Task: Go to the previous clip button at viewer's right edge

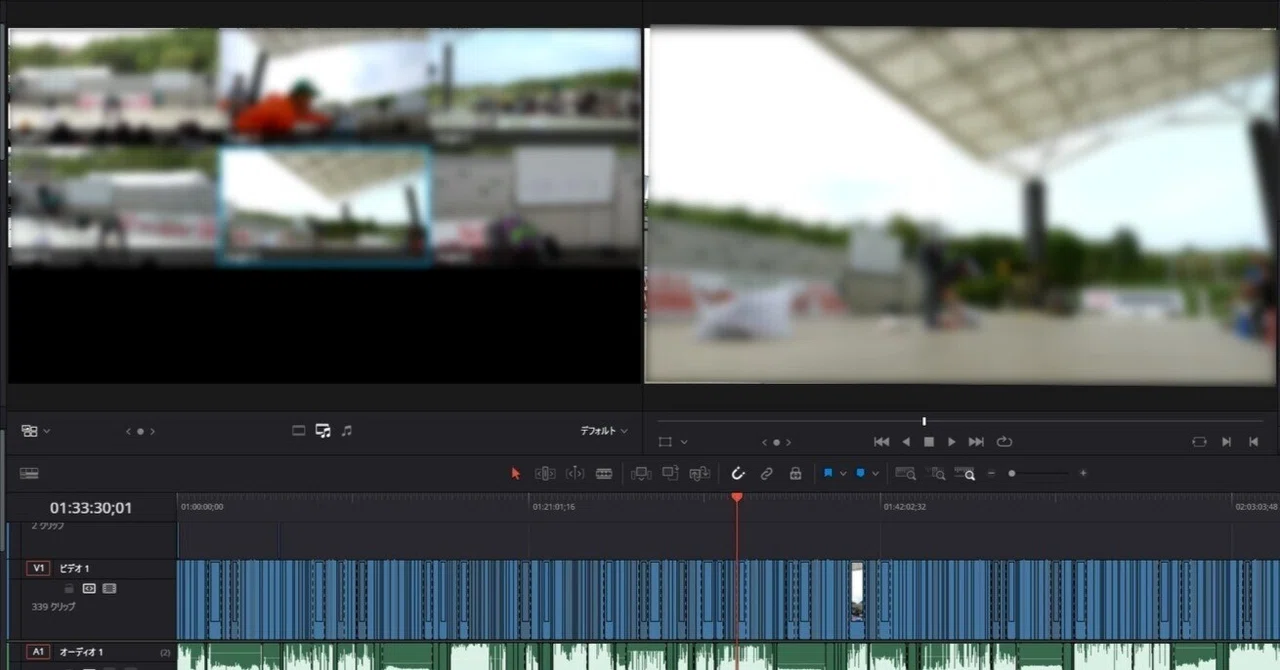Action: pos(1253,441)
